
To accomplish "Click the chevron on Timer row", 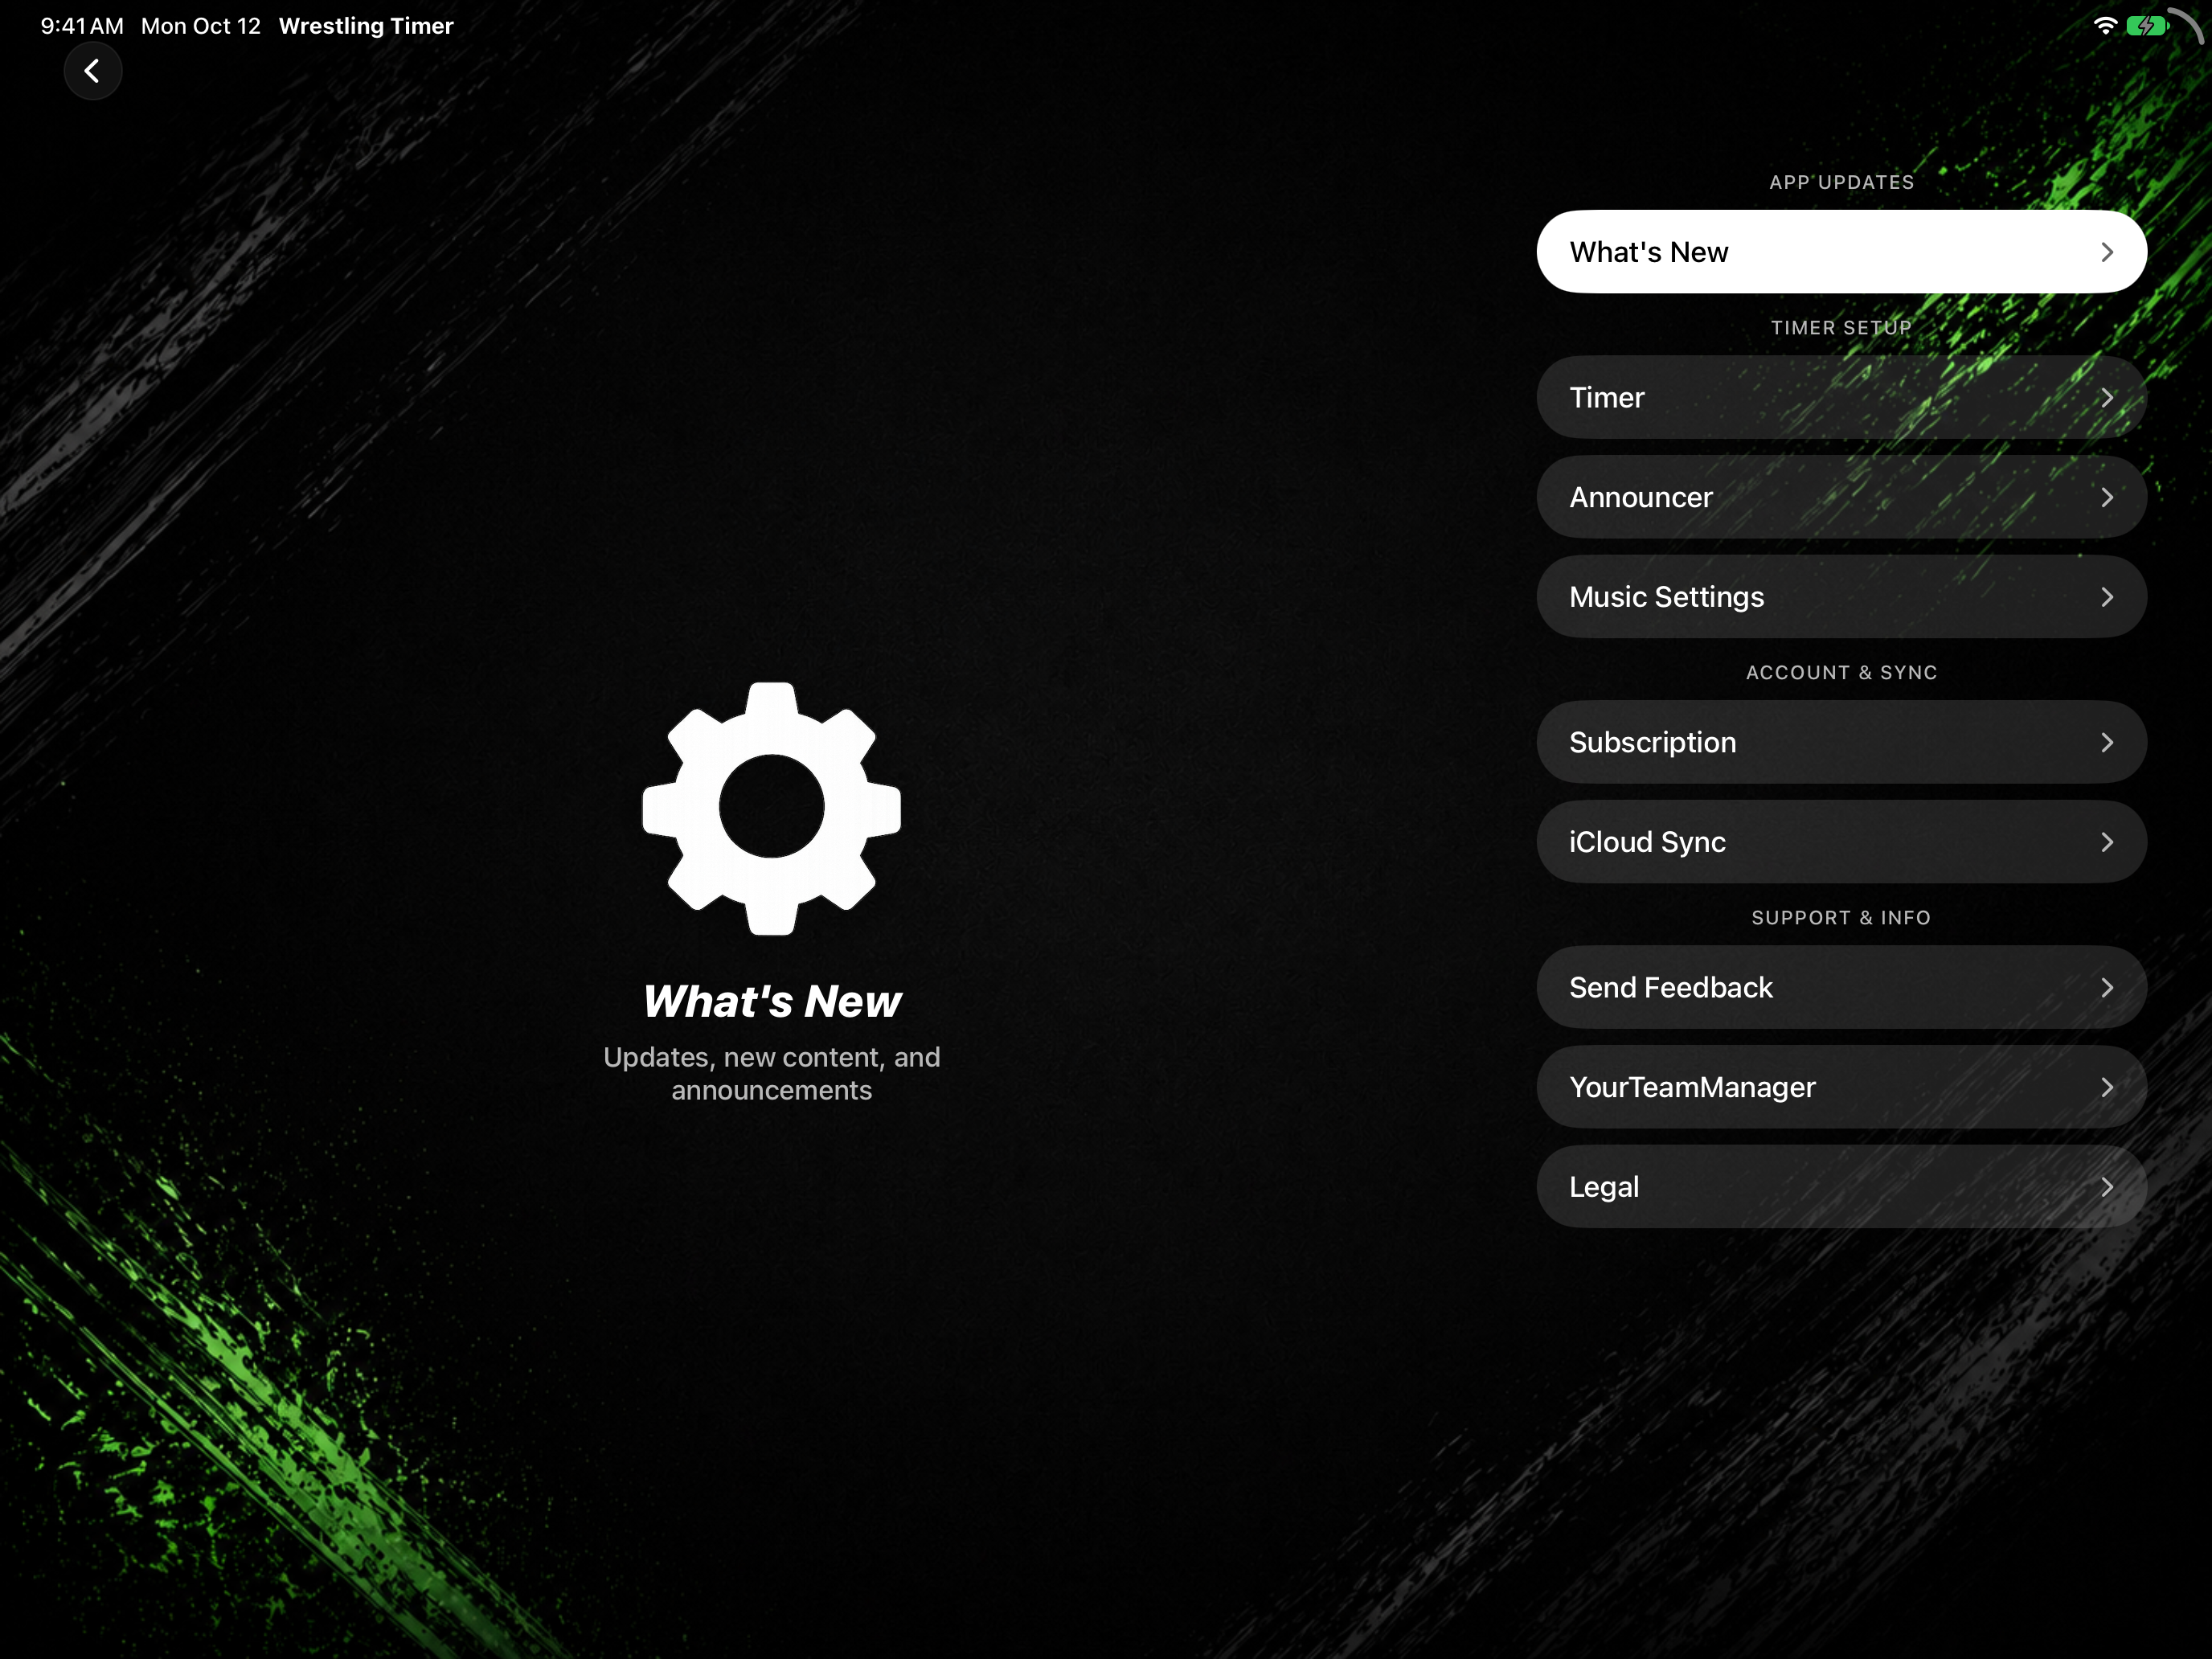I will (2107, 397).
